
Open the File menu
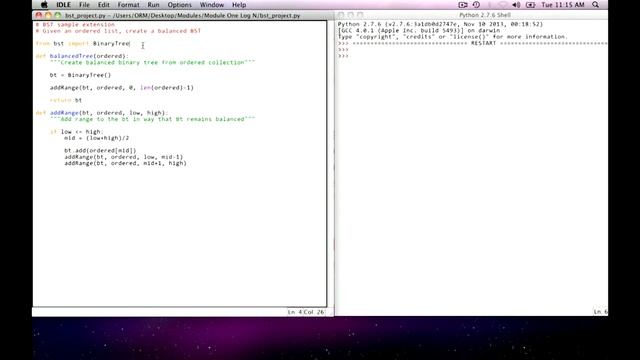[84, 5]
